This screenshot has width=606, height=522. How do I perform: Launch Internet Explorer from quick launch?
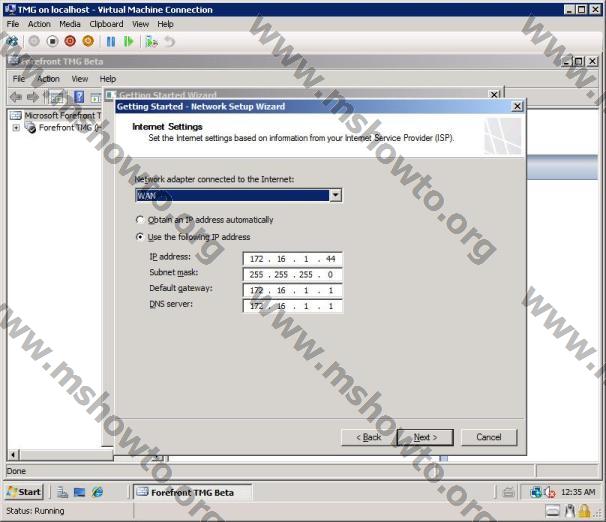(97, 492)
